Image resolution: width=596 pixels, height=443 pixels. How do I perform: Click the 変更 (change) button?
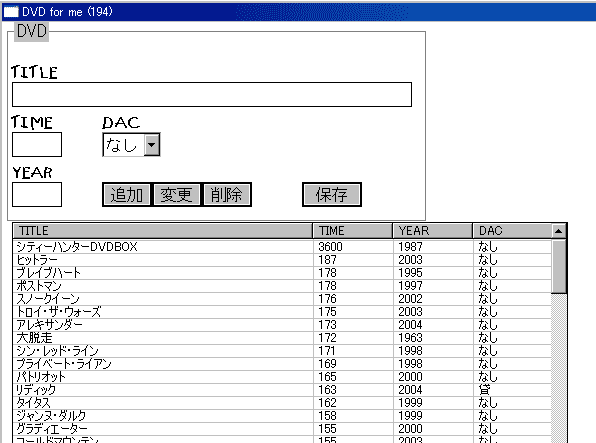pos(176,195)
